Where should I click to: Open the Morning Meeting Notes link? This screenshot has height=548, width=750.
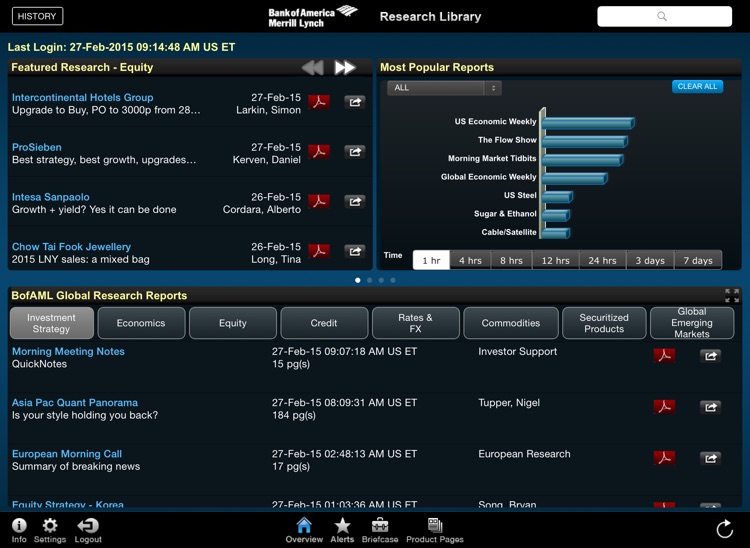coord(68,351)
